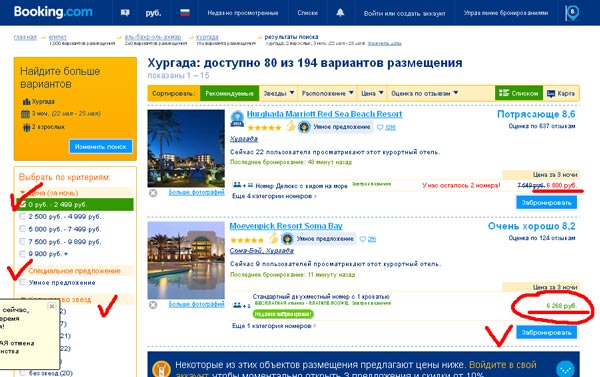Click the Booking pin badge icon in header
This screenshot has height=377, width=600.
pos(572,13)
